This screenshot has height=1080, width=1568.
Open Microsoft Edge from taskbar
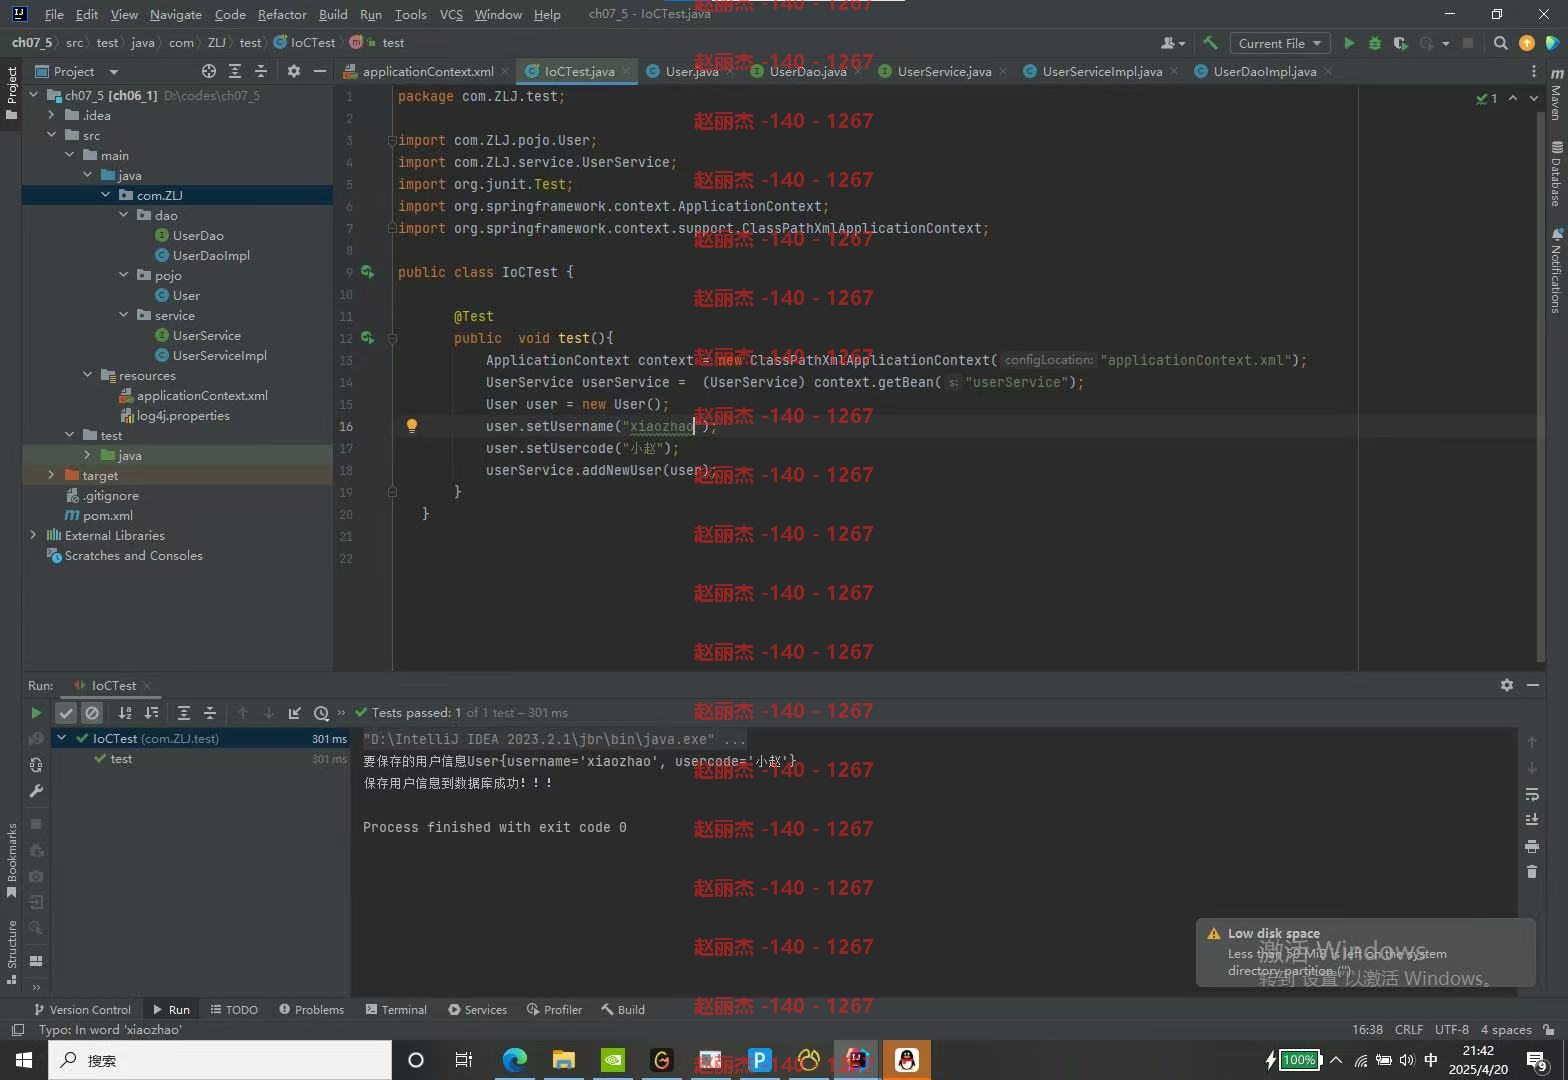pos(515,1060)
